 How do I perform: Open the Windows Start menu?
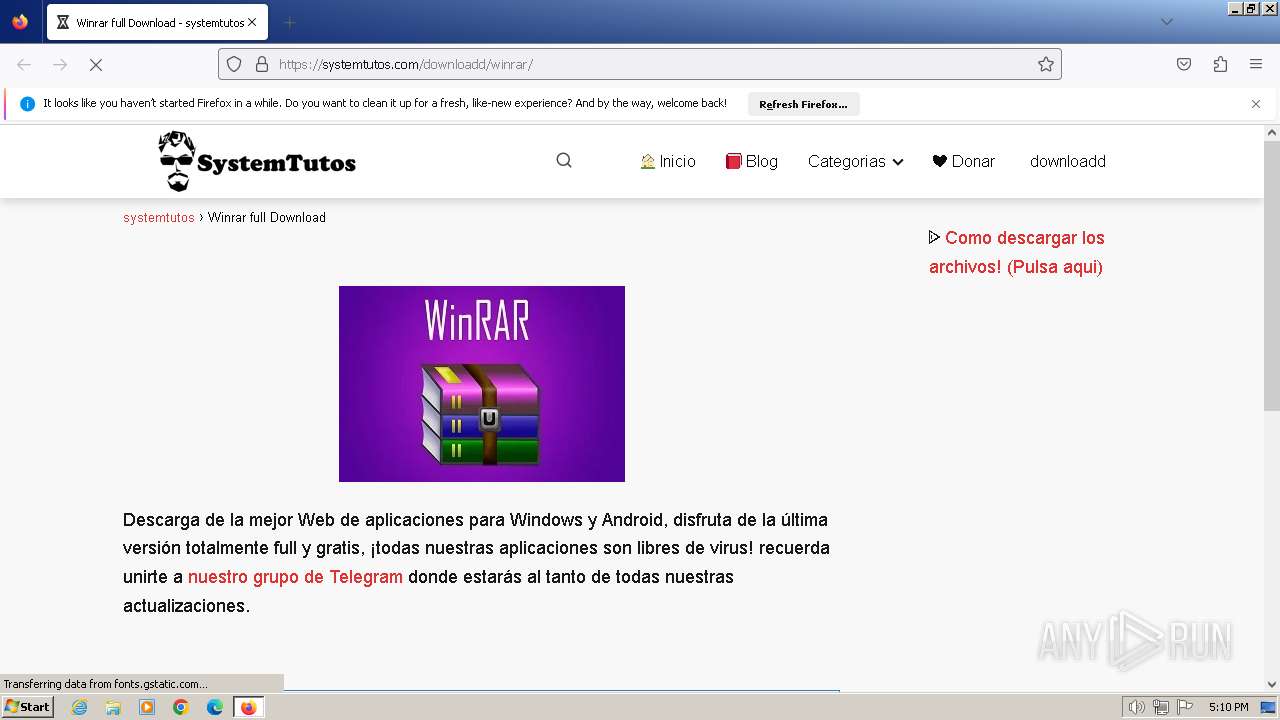click(x=28, y=707)
